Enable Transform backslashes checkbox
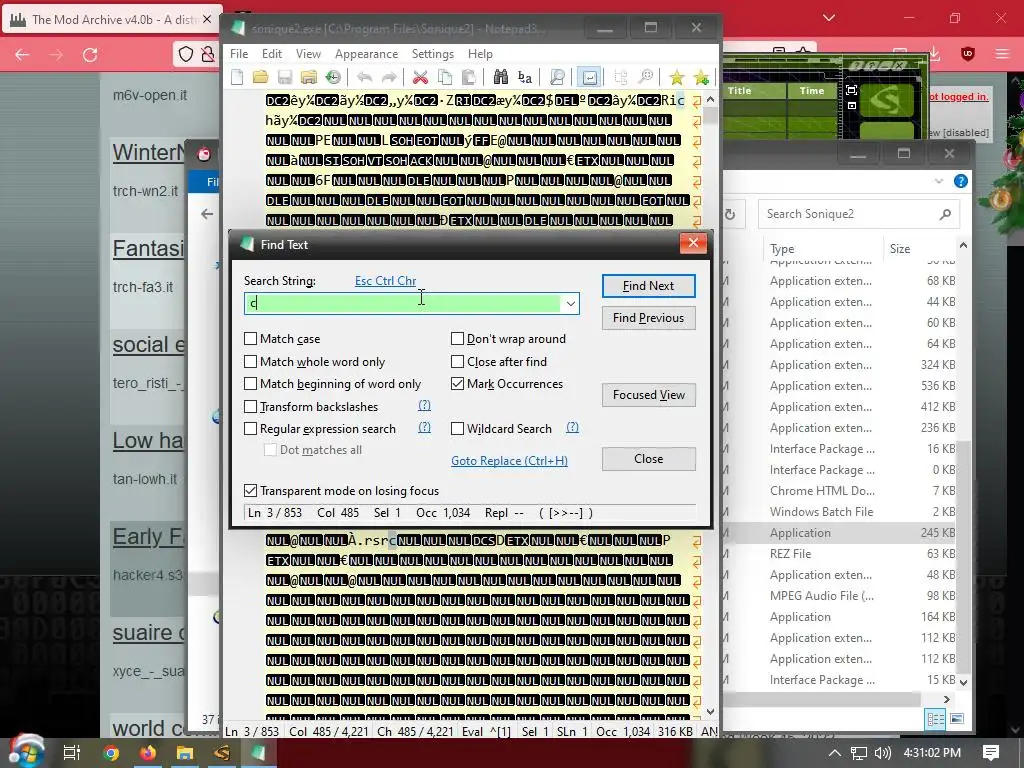Image resolution: width=1024 pixels, height=768 pixels. 250,406
